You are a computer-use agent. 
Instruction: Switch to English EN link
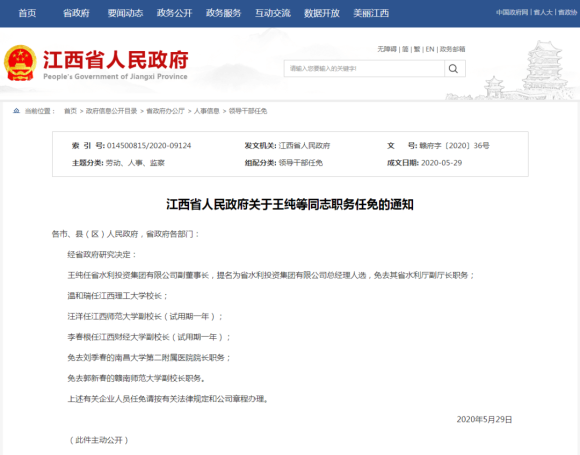[x=430, y=49]
